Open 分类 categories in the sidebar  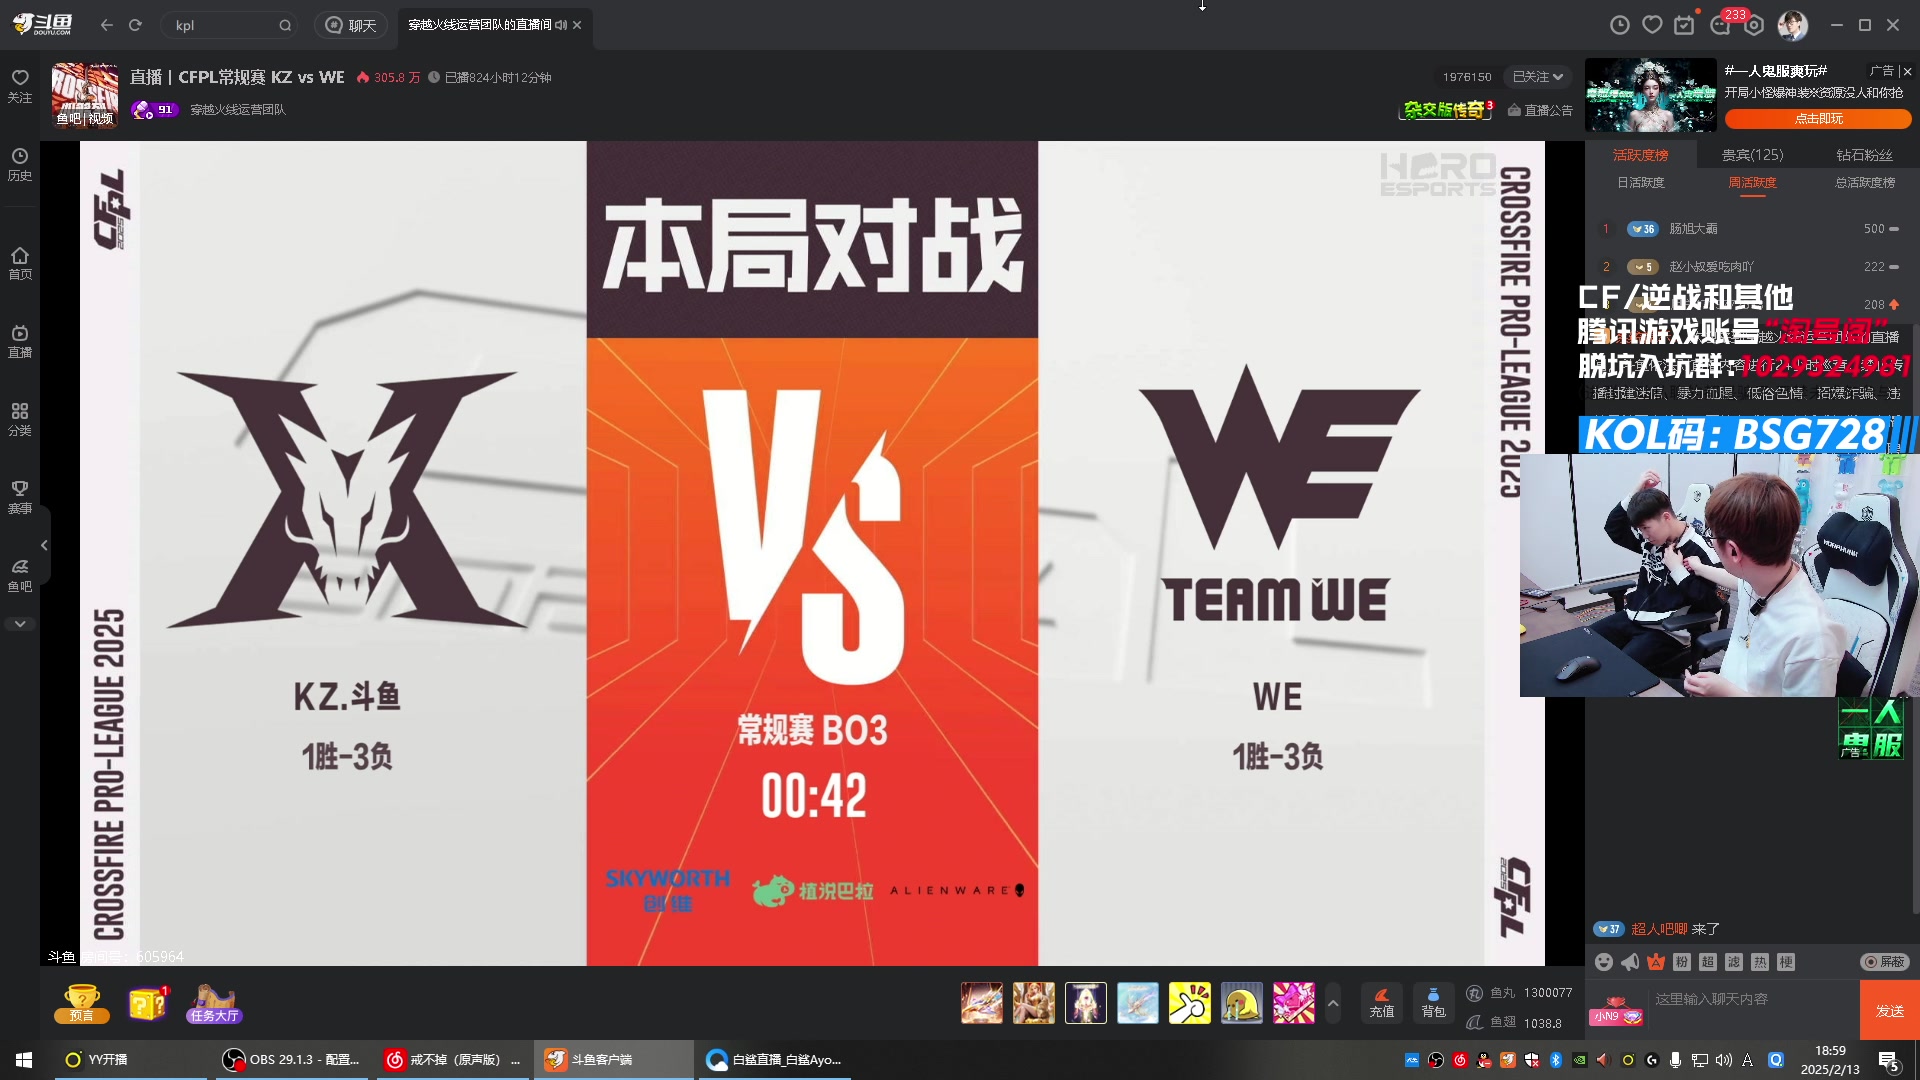(20, 419)
